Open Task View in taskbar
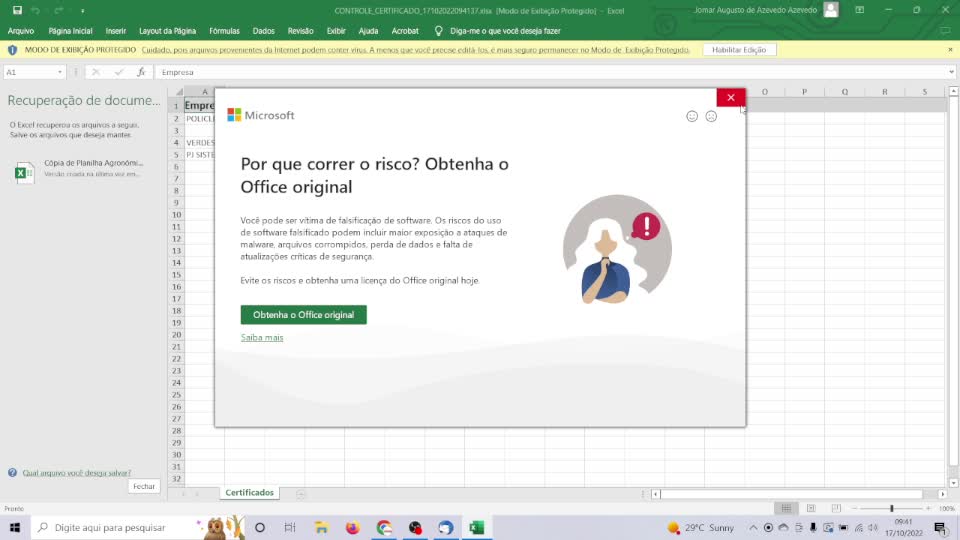This screenshot has width=960, height=540. tap(290, 527)
